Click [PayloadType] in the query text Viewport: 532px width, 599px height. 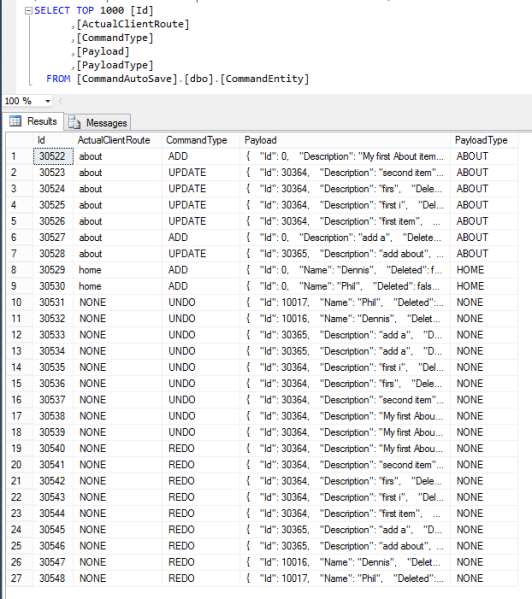115,65
